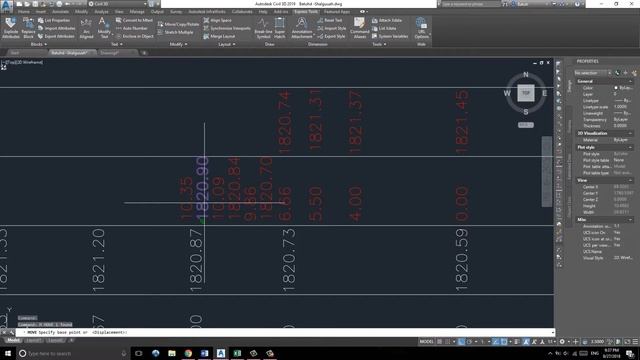This screenshot has width=640, height=360.
Task: Select the Break-line Symbol tool
Action: tap(263, 28)
